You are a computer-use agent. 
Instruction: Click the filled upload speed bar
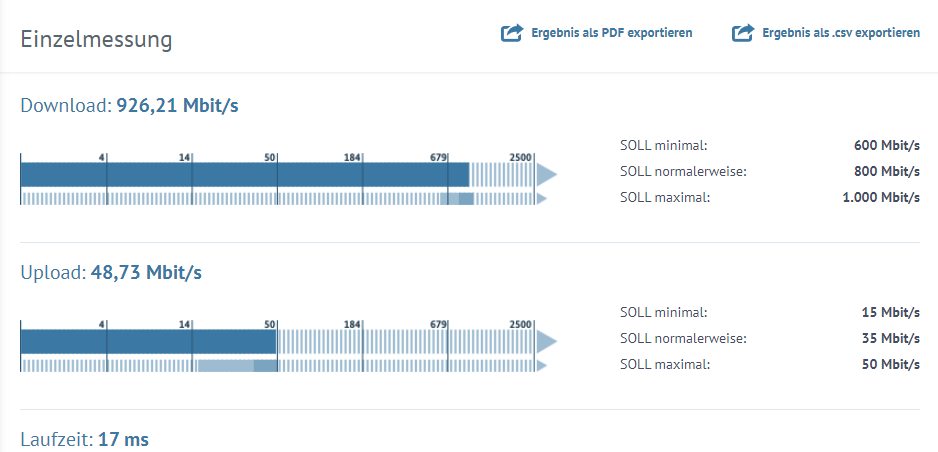148,342
